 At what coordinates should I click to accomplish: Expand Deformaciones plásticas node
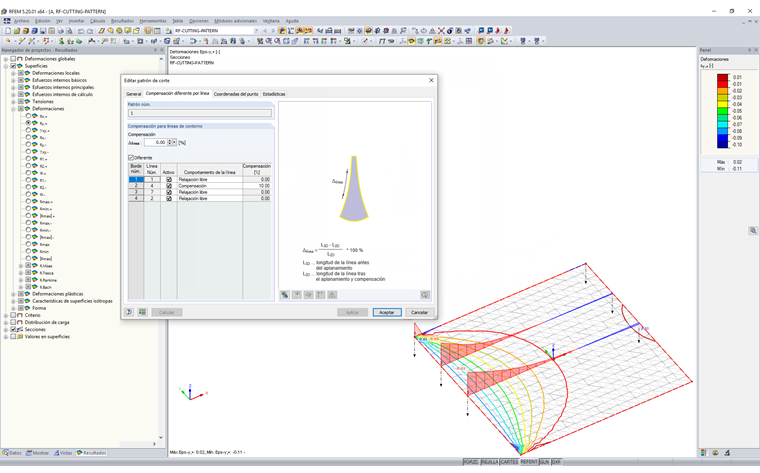(x=13, y=294)
